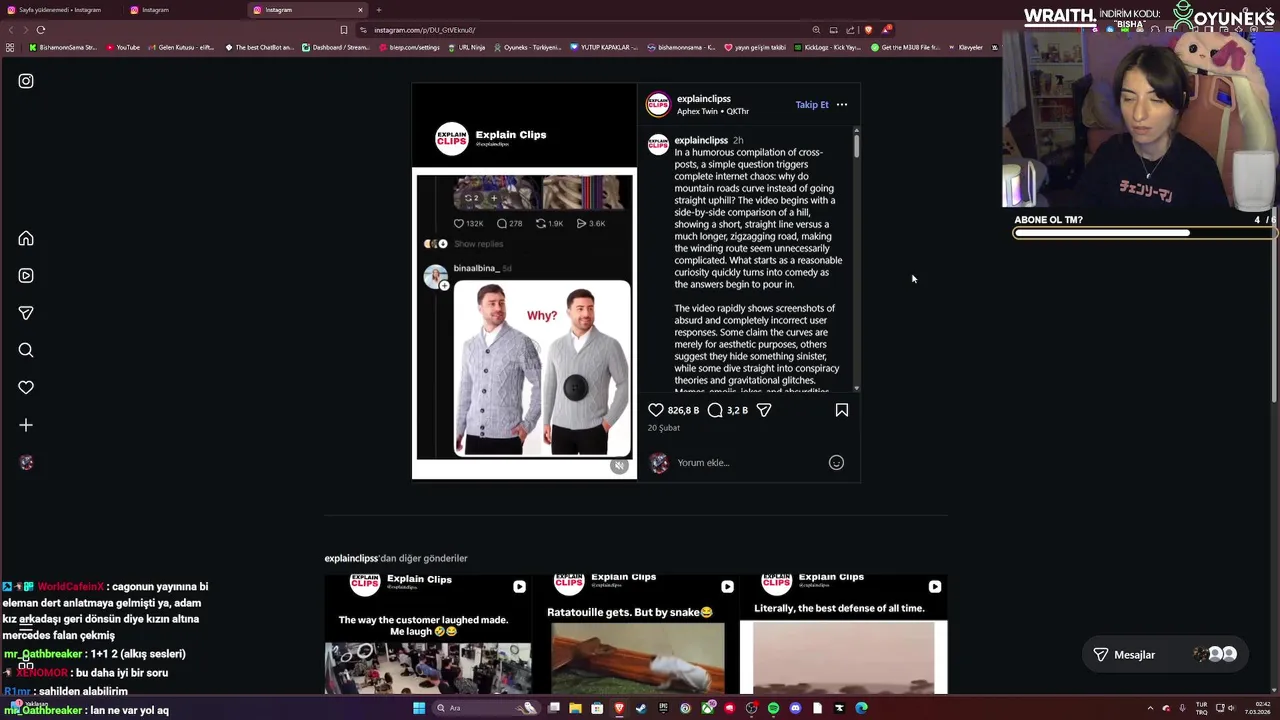
Task: Open explainclipss profile from post header
Action: [x=704, y=99]
